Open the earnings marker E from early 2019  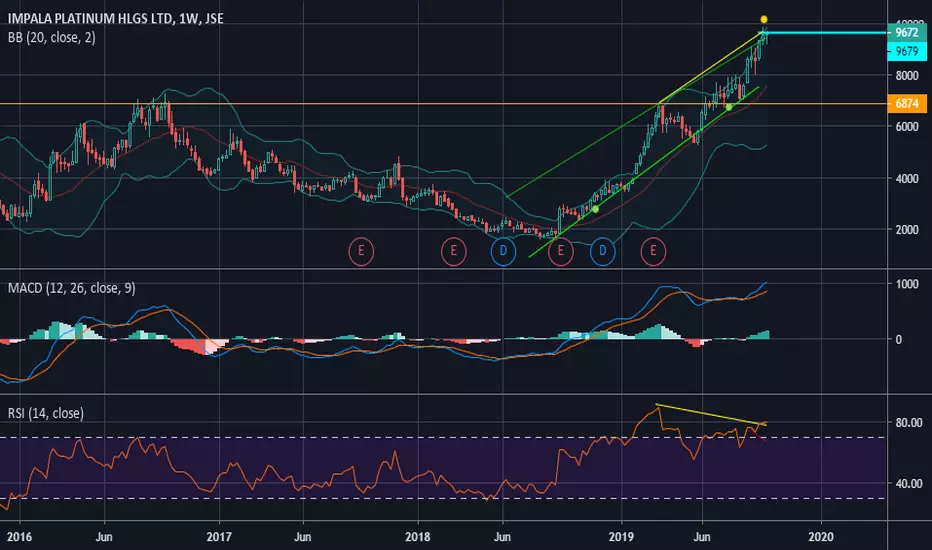653,251
